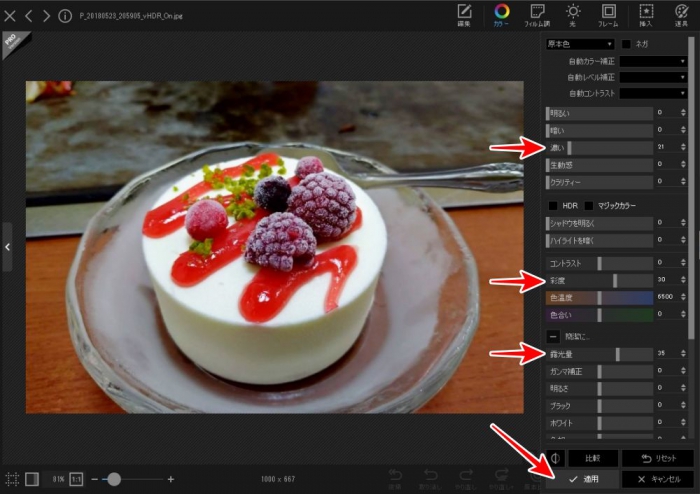This screenshot has height=494, width=700.
Task: Click the zoom slider handle
Action: click(114, 479)
